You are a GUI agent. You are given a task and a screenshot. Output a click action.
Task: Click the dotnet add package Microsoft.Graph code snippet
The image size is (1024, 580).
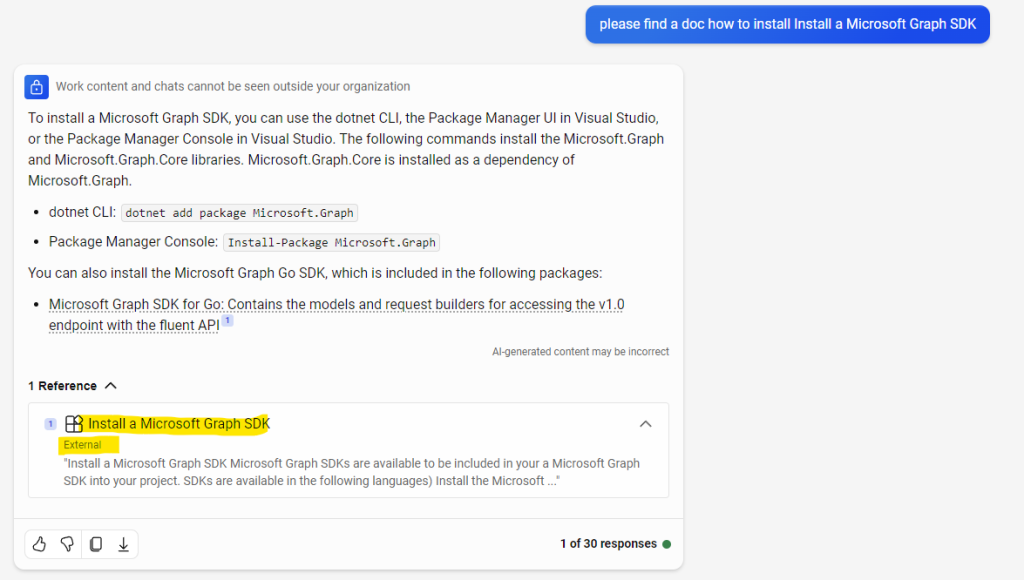239,213
